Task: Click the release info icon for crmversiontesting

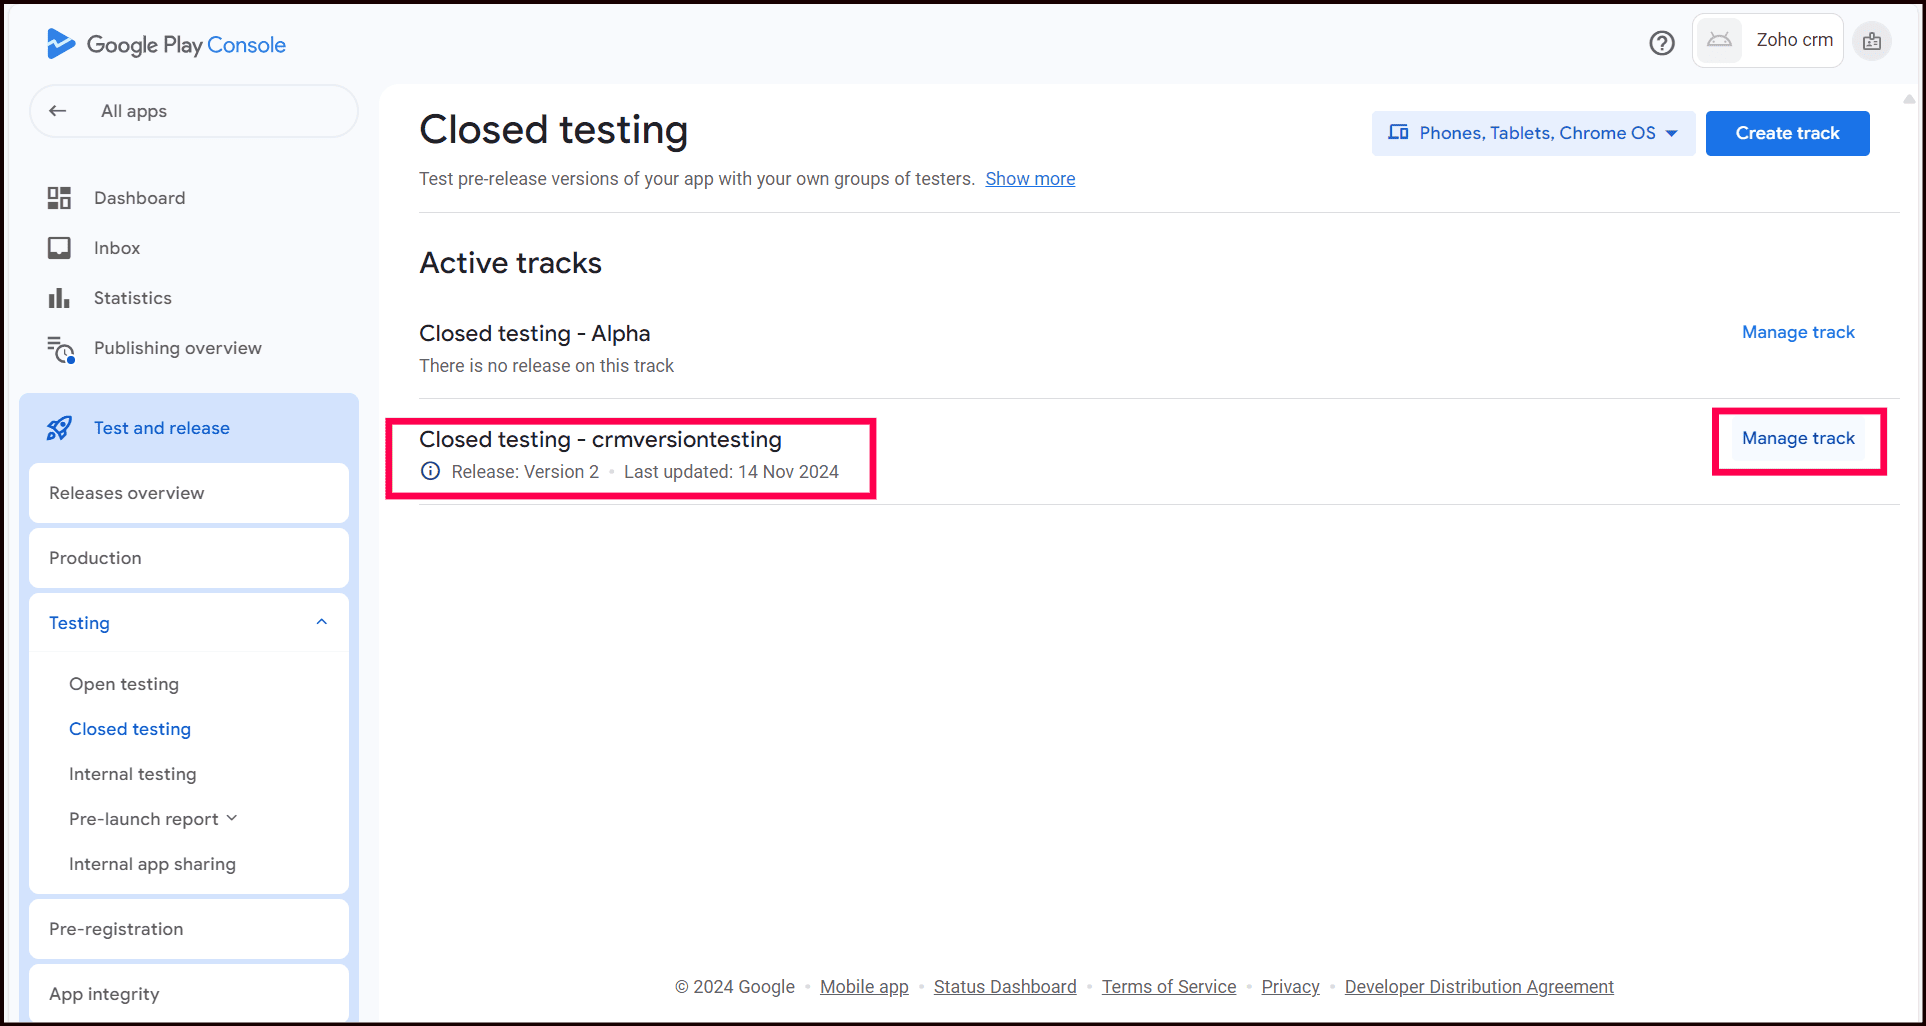Action: (430, 471)
